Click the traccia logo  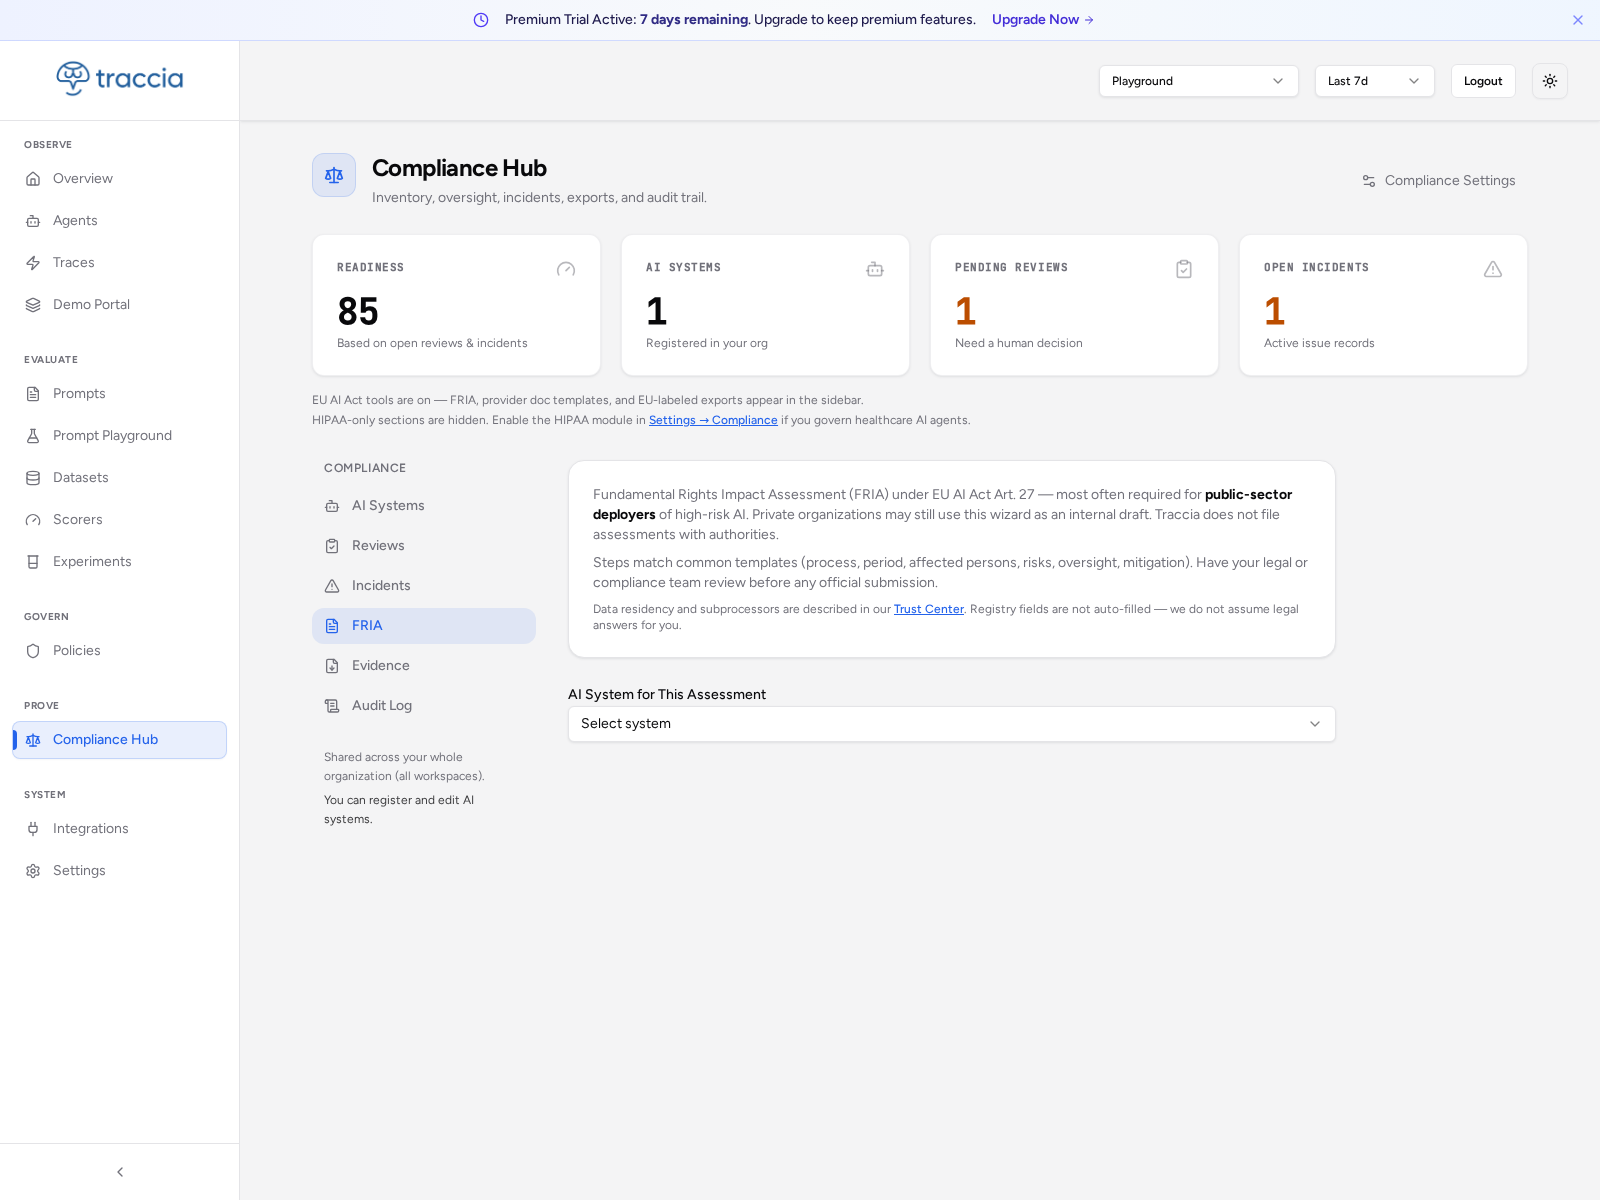[x=120, y=78]
